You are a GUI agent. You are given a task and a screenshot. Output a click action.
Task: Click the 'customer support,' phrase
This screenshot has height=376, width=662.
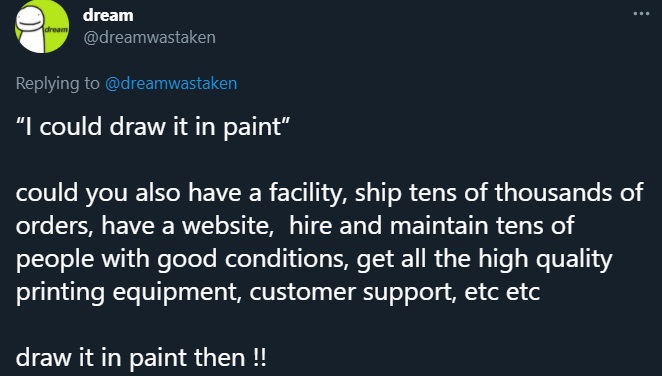(353, 292)
